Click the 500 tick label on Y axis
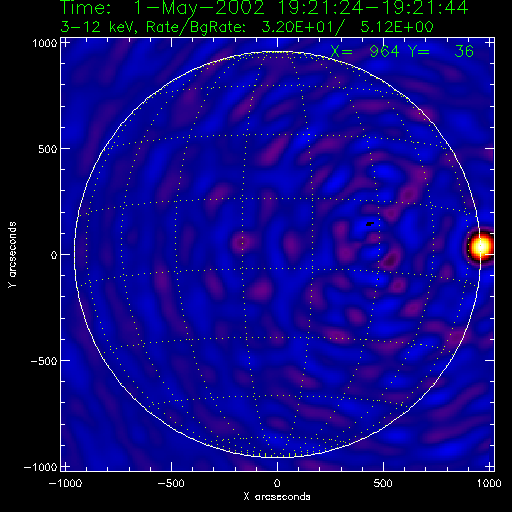This screenshot has height=512, width=512. (48, 149)
